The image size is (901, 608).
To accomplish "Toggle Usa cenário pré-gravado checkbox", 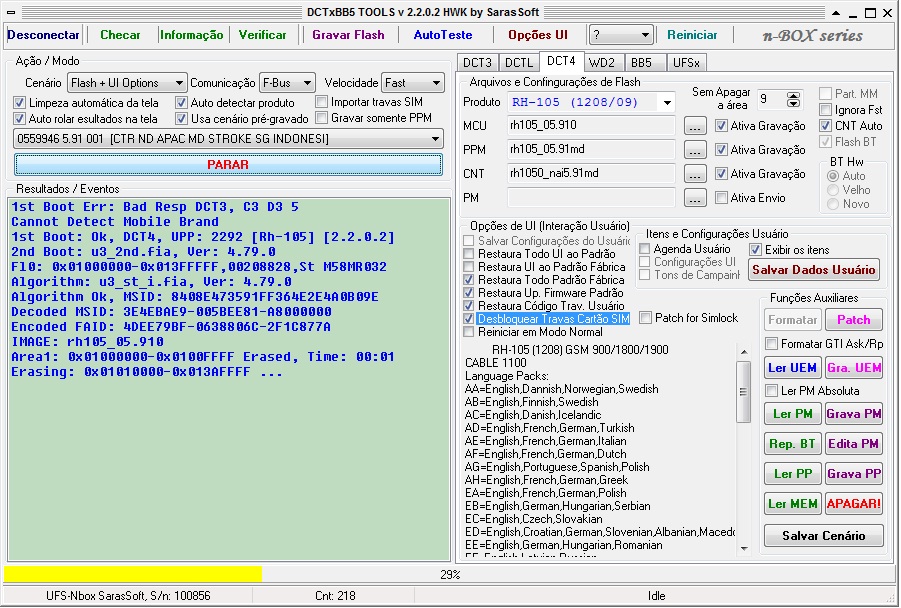I will pyautogui.click(x=182, y=119).
